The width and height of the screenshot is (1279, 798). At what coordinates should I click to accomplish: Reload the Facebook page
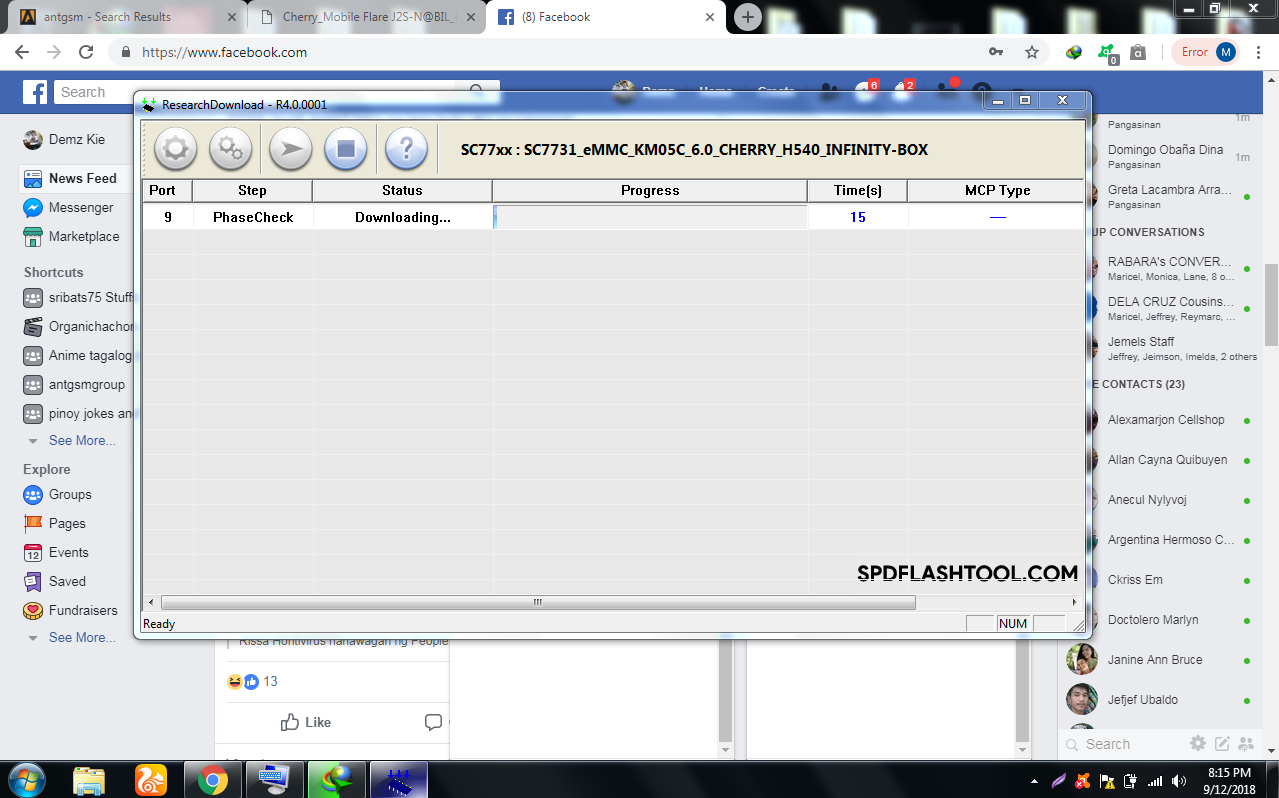[86, 52]
